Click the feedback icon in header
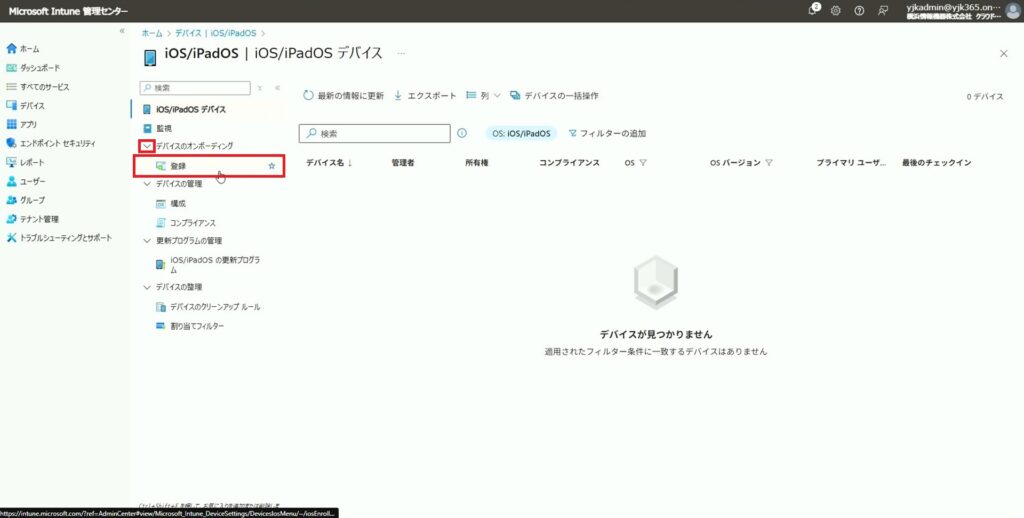 [x=883, y=10]
